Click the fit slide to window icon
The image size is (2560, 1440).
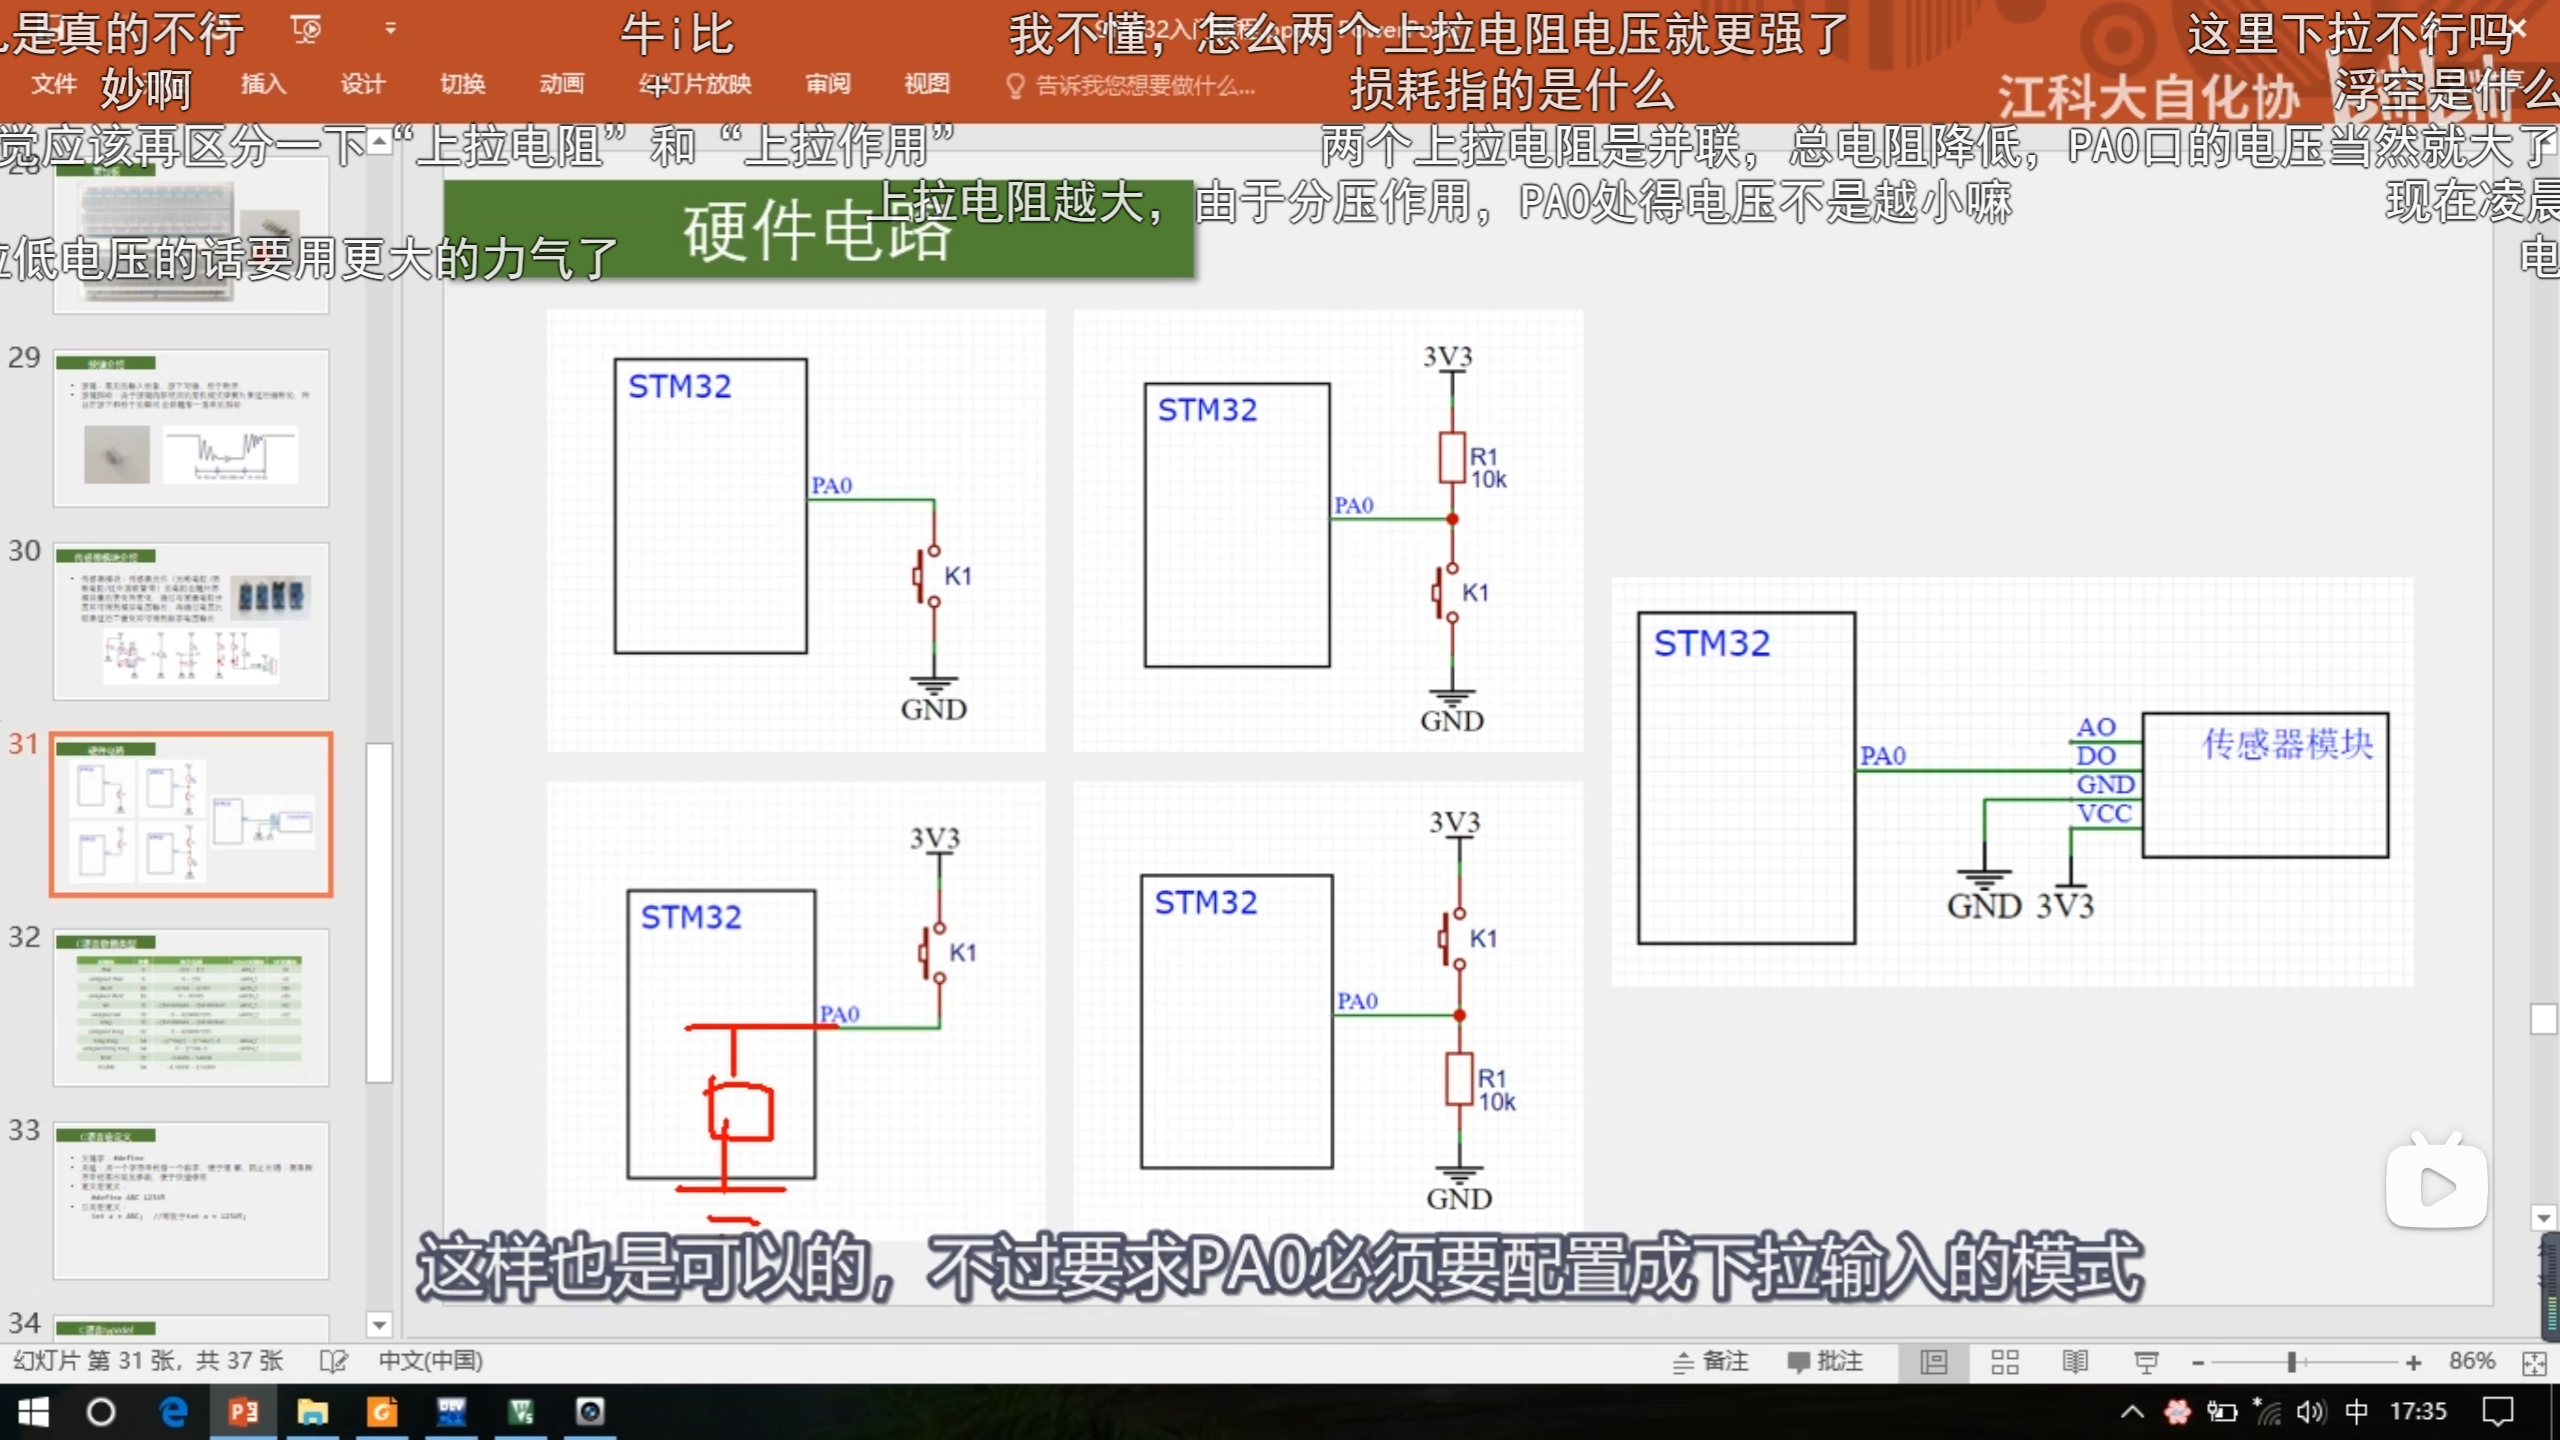2534,1364
